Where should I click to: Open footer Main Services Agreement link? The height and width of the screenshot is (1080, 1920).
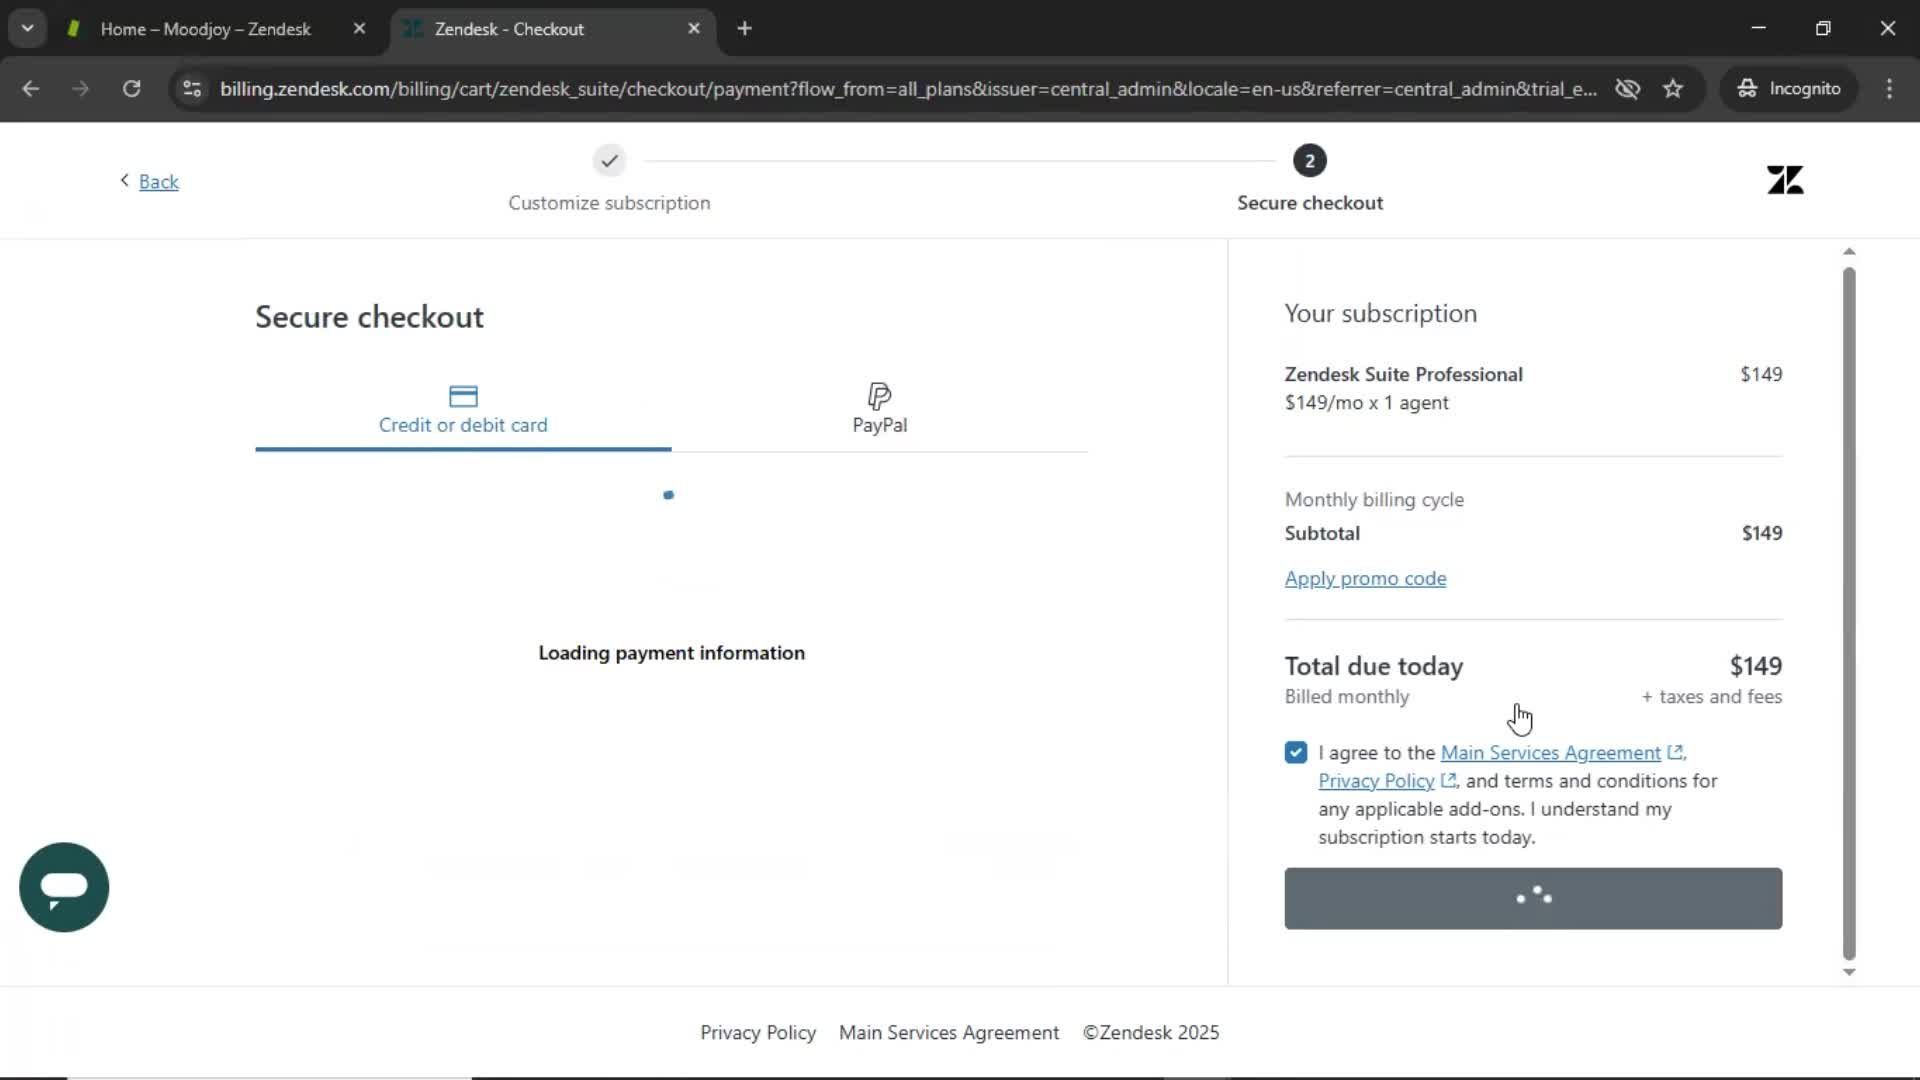tap(949, 1032)
